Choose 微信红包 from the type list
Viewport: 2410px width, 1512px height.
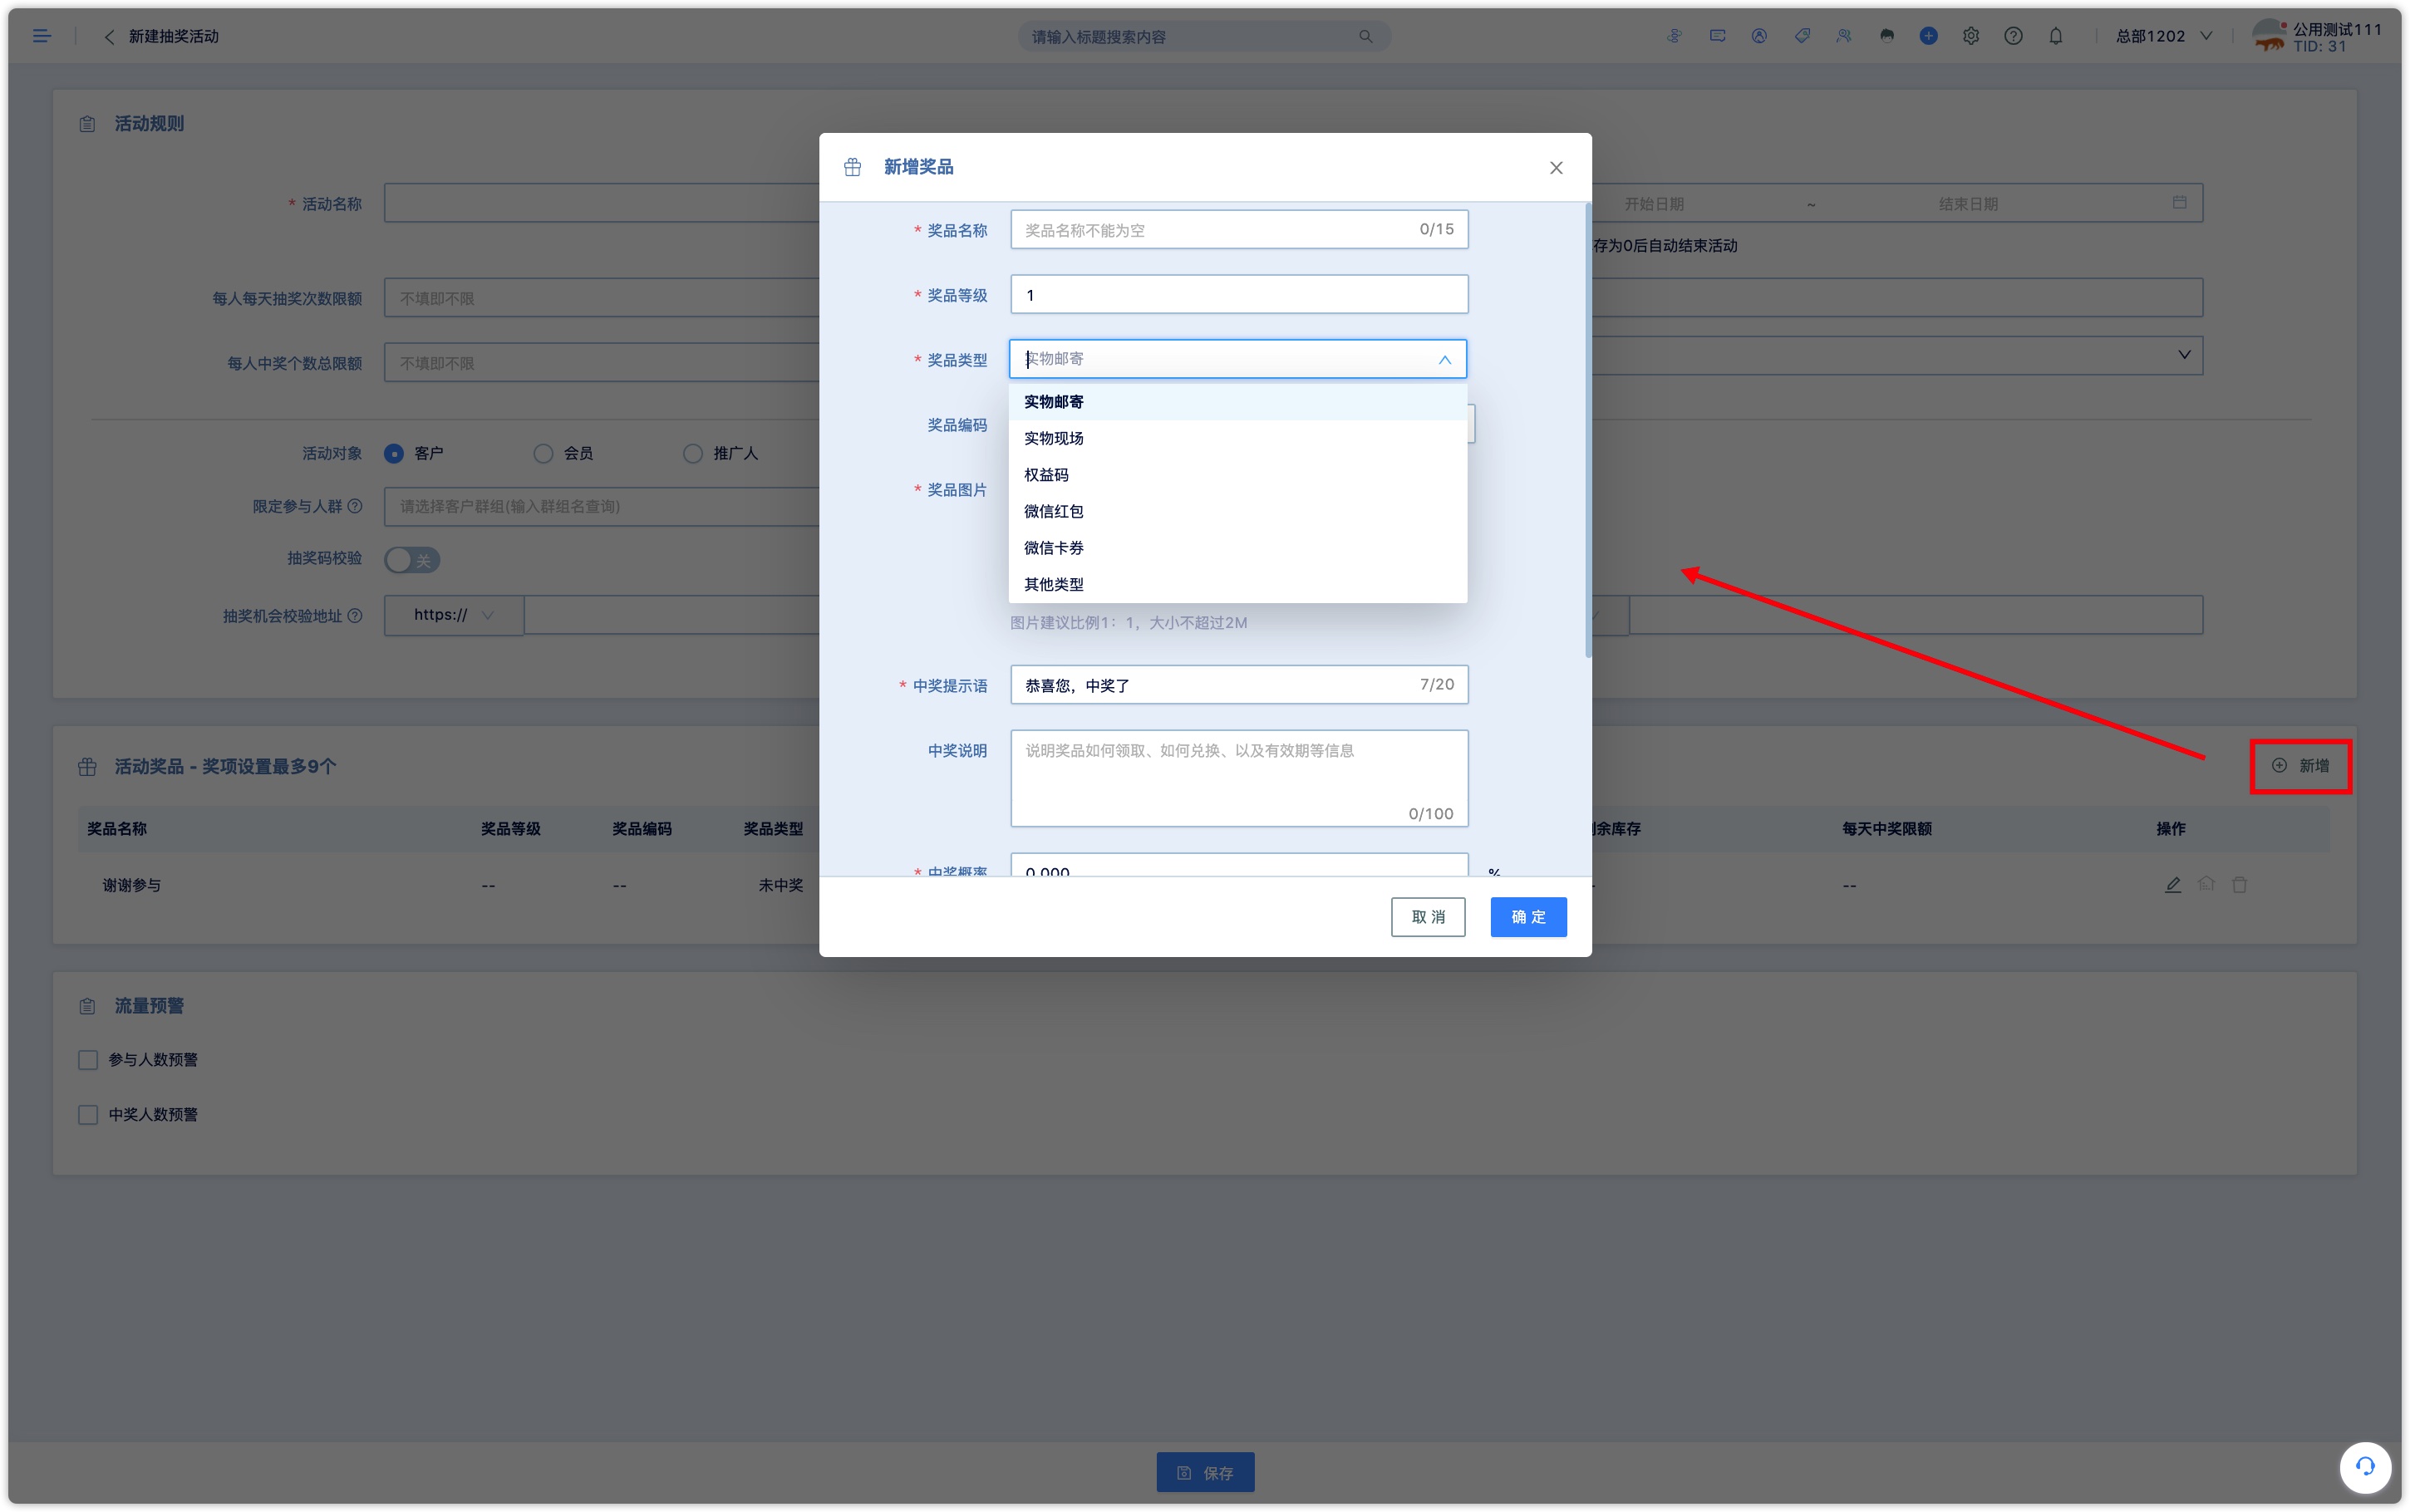[x=1238, y=511]
